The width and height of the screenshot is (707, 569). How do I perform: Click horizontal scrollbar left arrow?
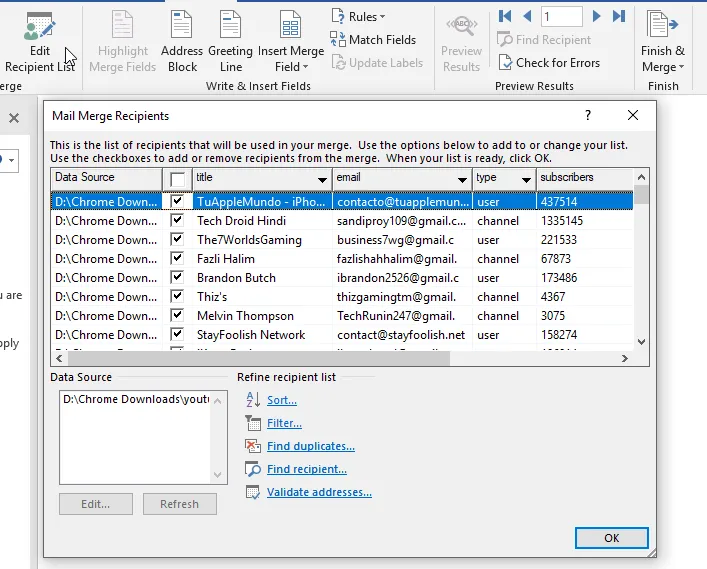pyautogui.click(x=59, y=358)
